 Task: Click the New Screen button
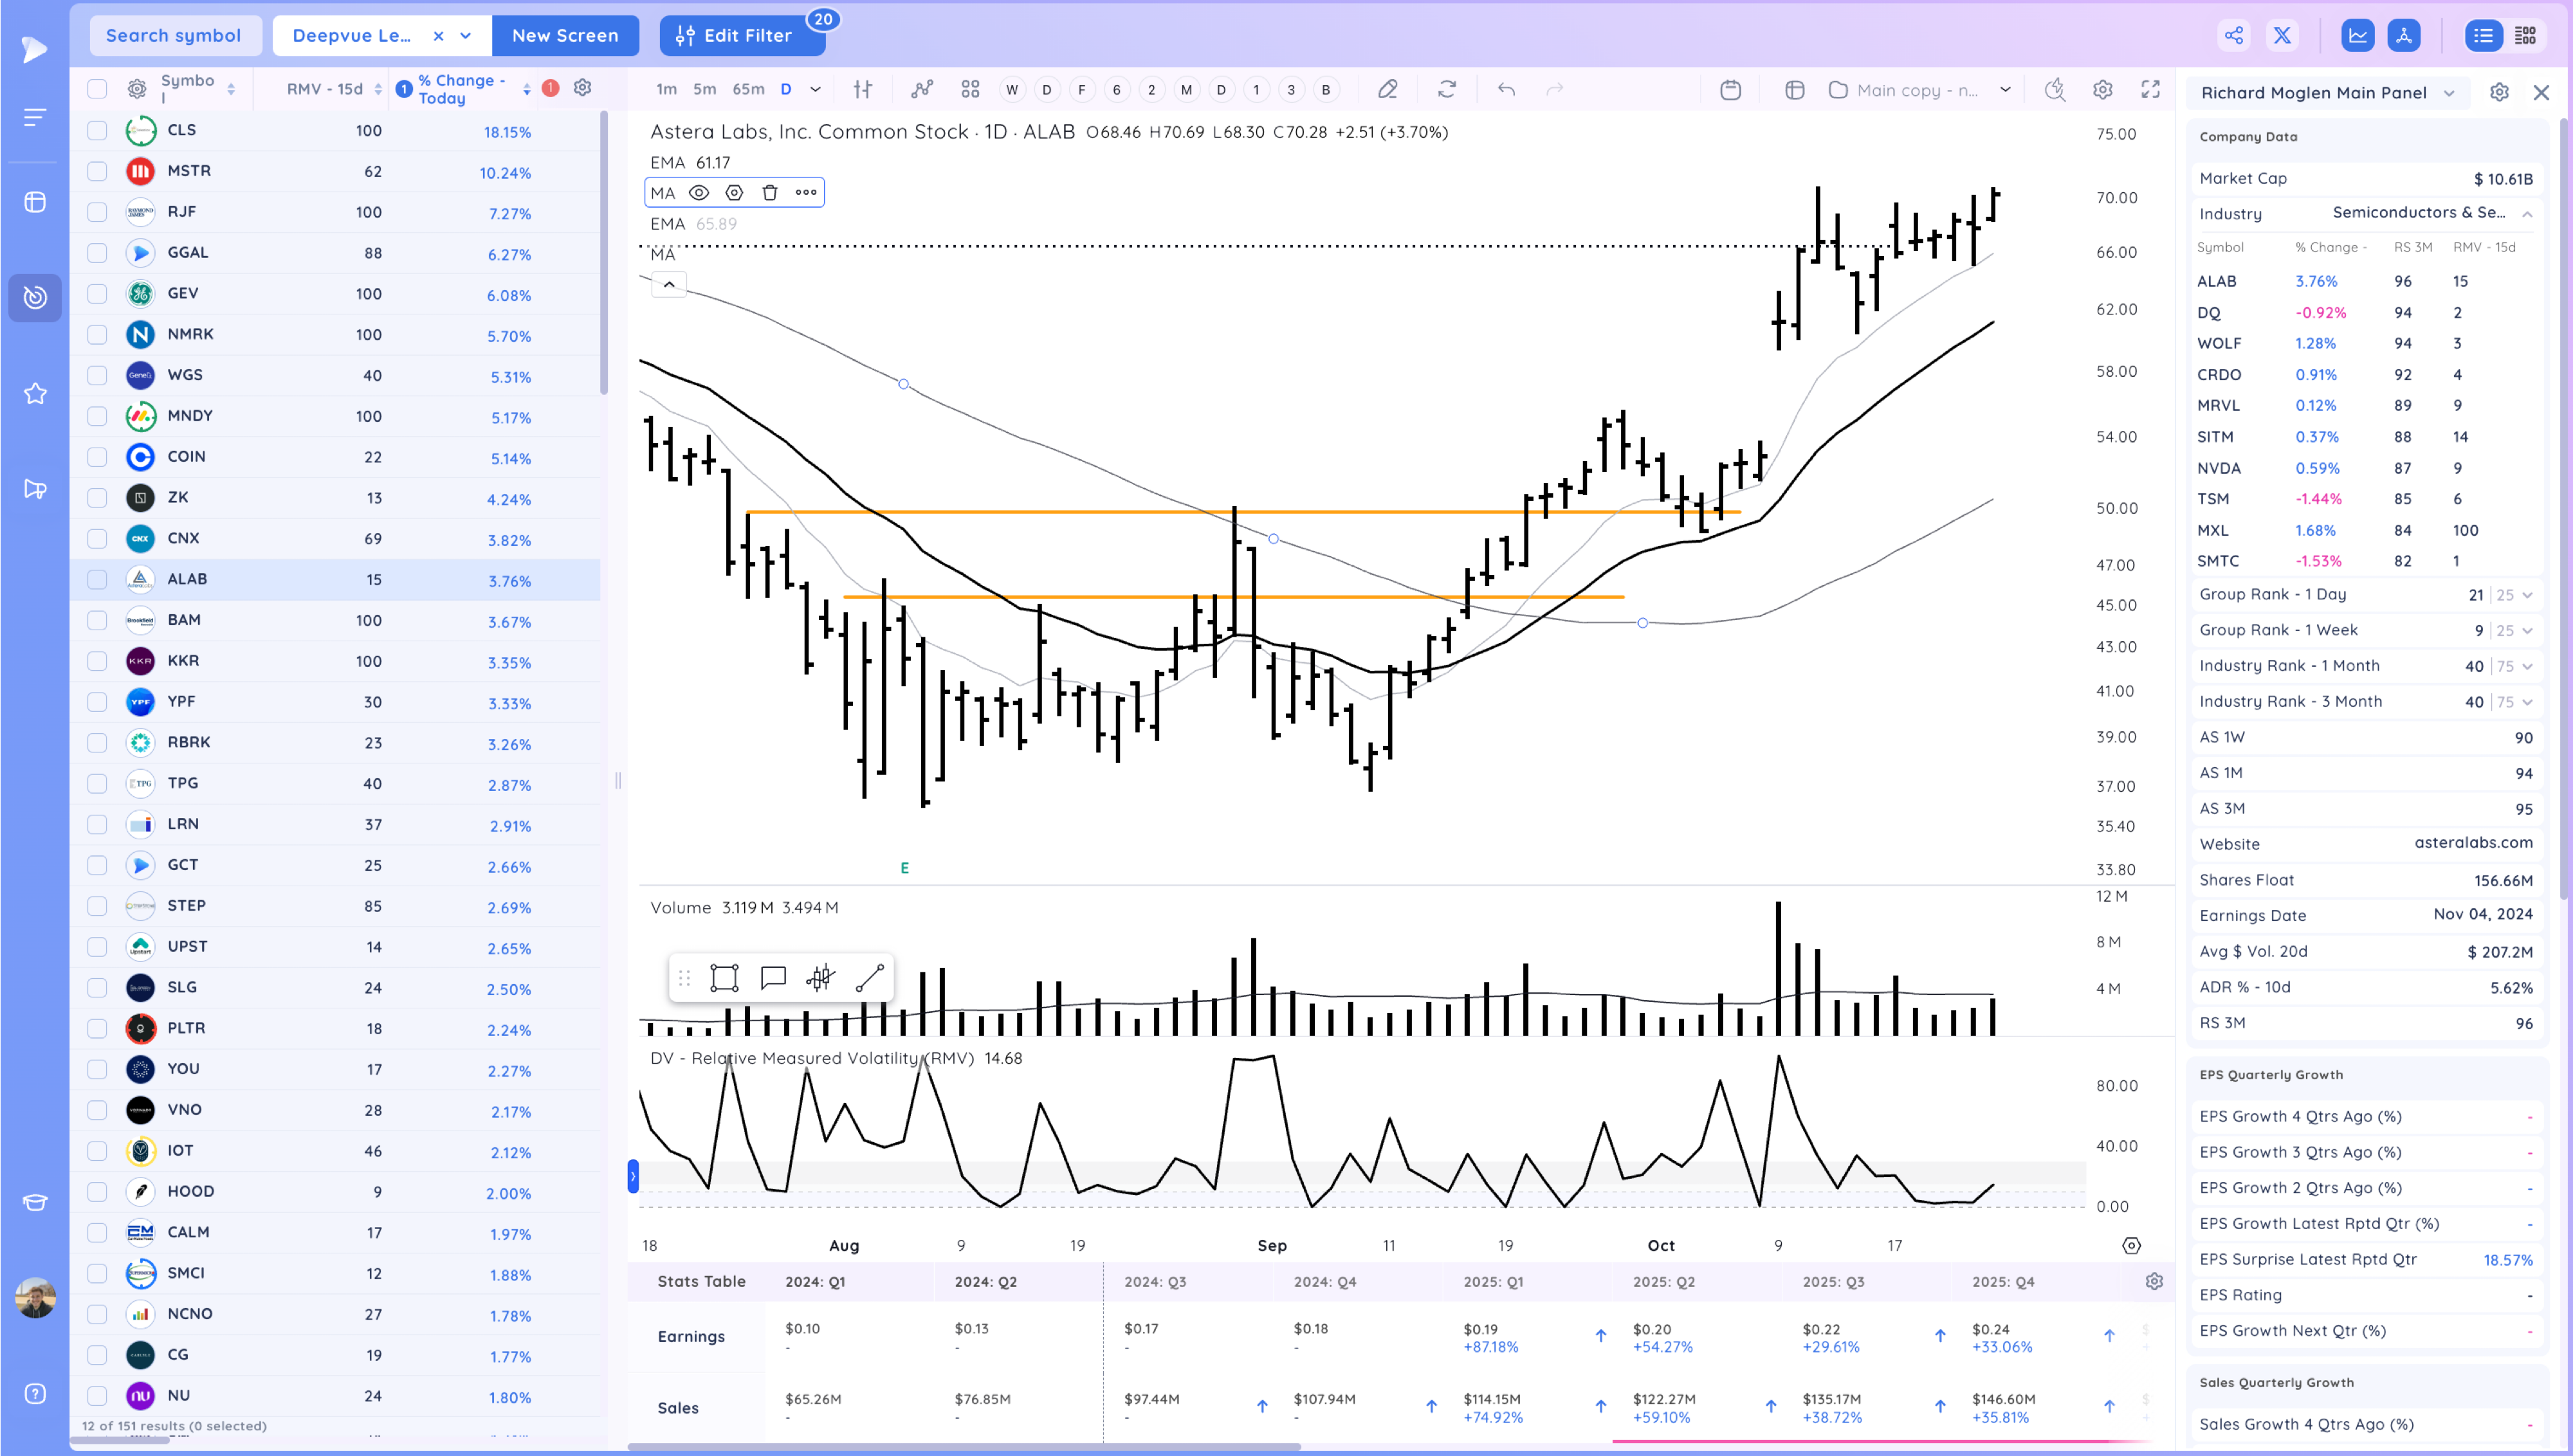(x=565, y=36)
